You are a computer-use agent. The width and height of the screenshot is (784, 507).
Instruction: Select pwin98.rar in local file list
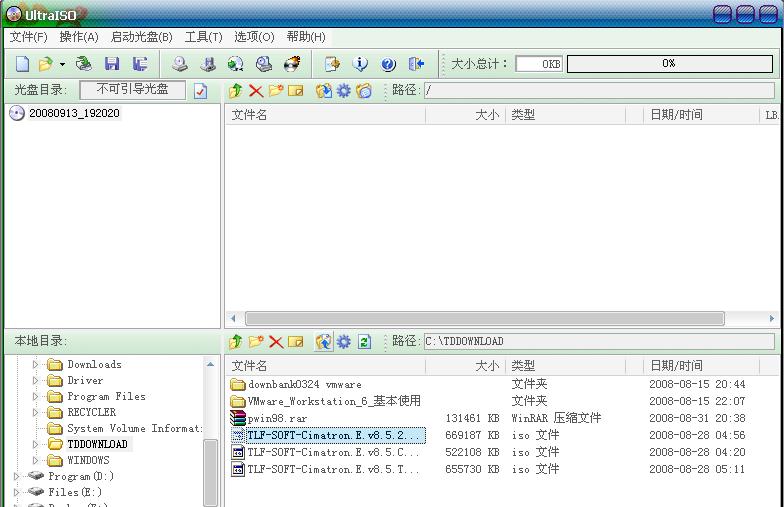click(278, 418)
